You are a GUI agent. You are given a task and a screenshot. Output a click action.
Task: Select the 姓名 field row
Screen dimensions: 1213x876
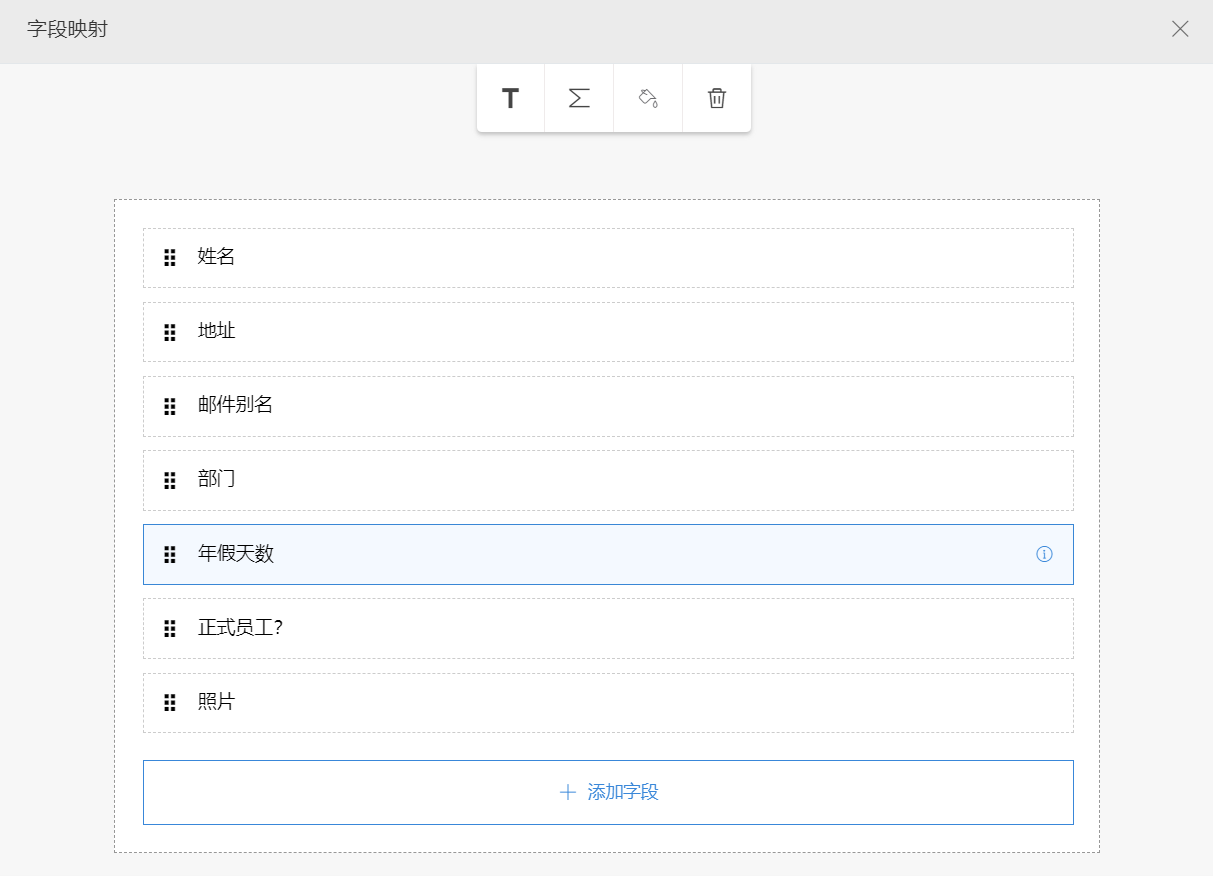pos(608,258)
